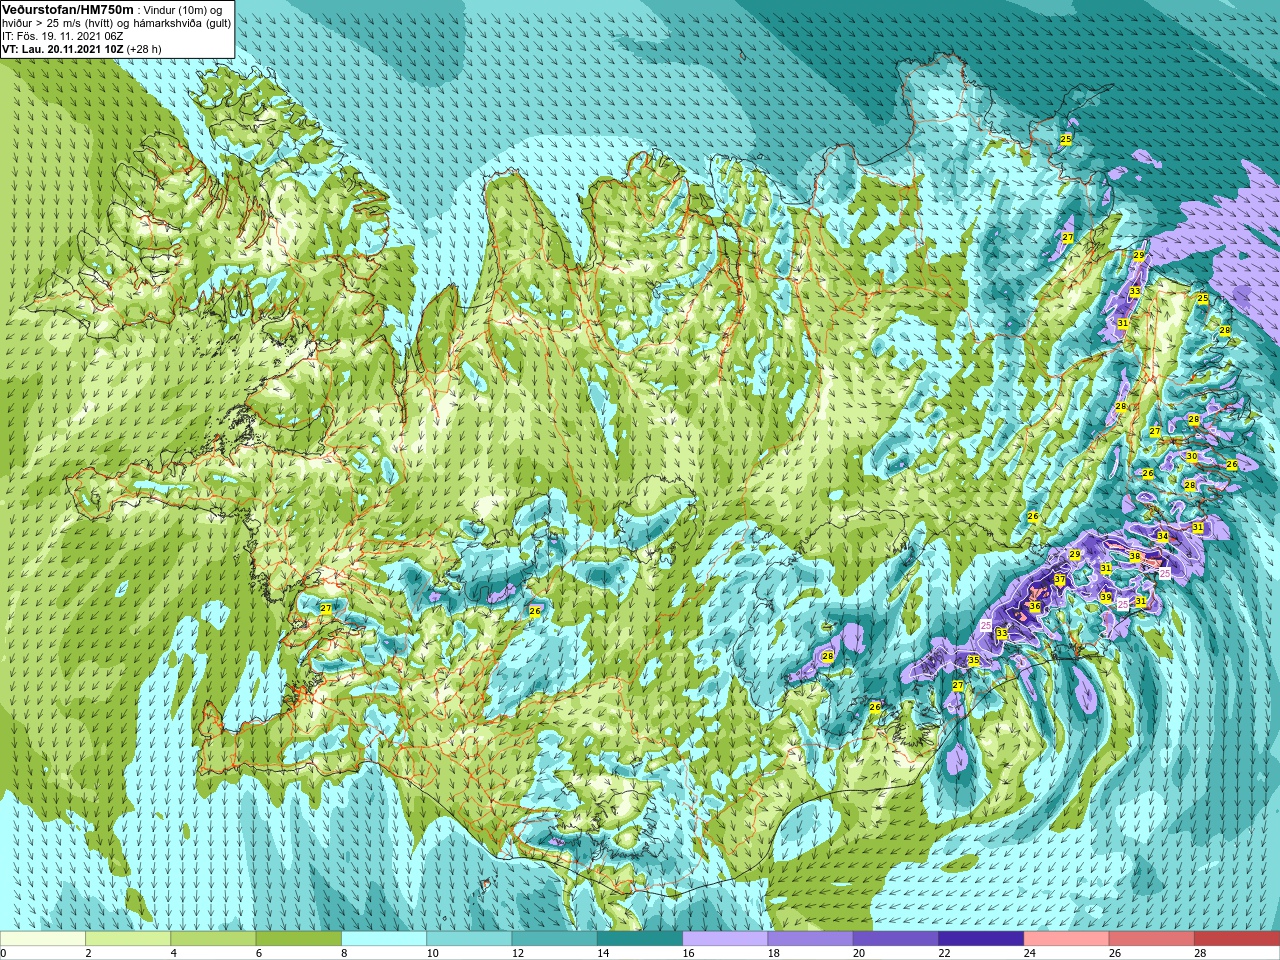
Task: Select the violet 20–22 m/s legend swatch
Action: tap(896, 939)
